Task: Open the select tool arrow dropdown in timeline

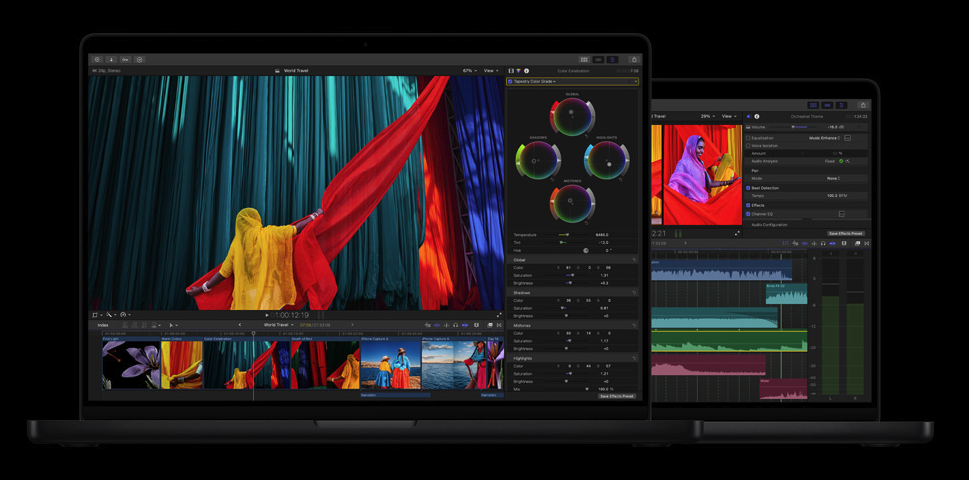Action: pyautogui.click(x=174, y=325)
